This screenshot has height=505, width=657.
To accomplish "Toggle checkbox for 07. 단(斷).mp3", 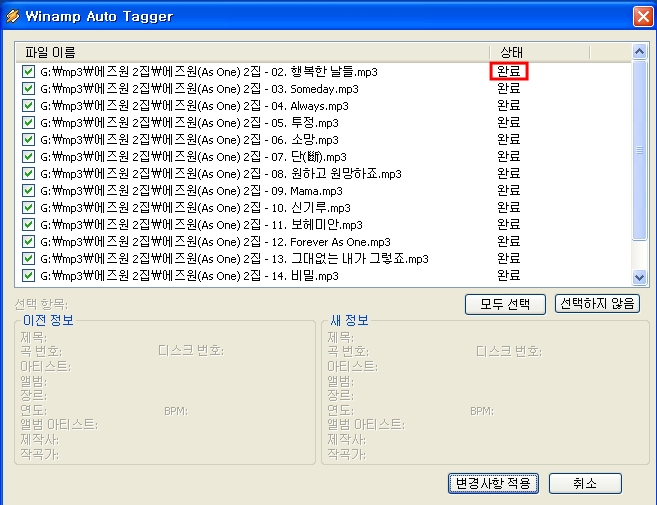I will coord(28,156).
